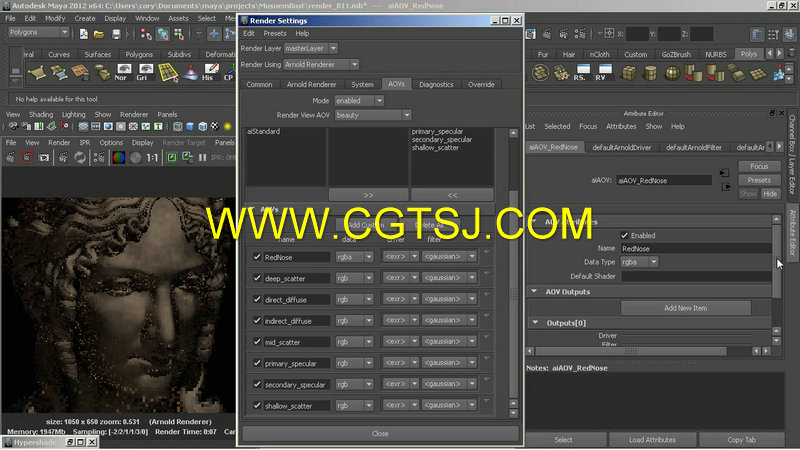Click the refresh IPR icon
800x450 pixels.
coord(80,158)
